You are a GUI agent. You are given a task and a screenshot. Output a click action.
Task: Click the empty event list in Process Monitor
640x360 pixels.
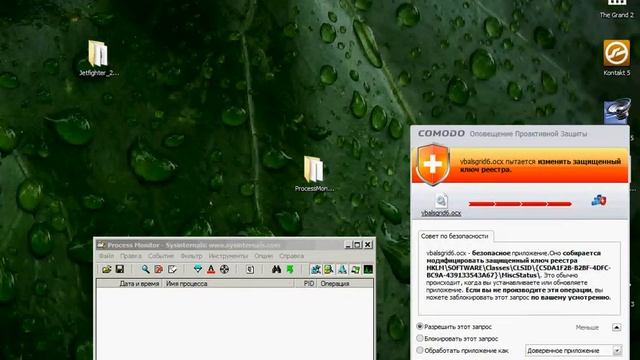[235, 324]
